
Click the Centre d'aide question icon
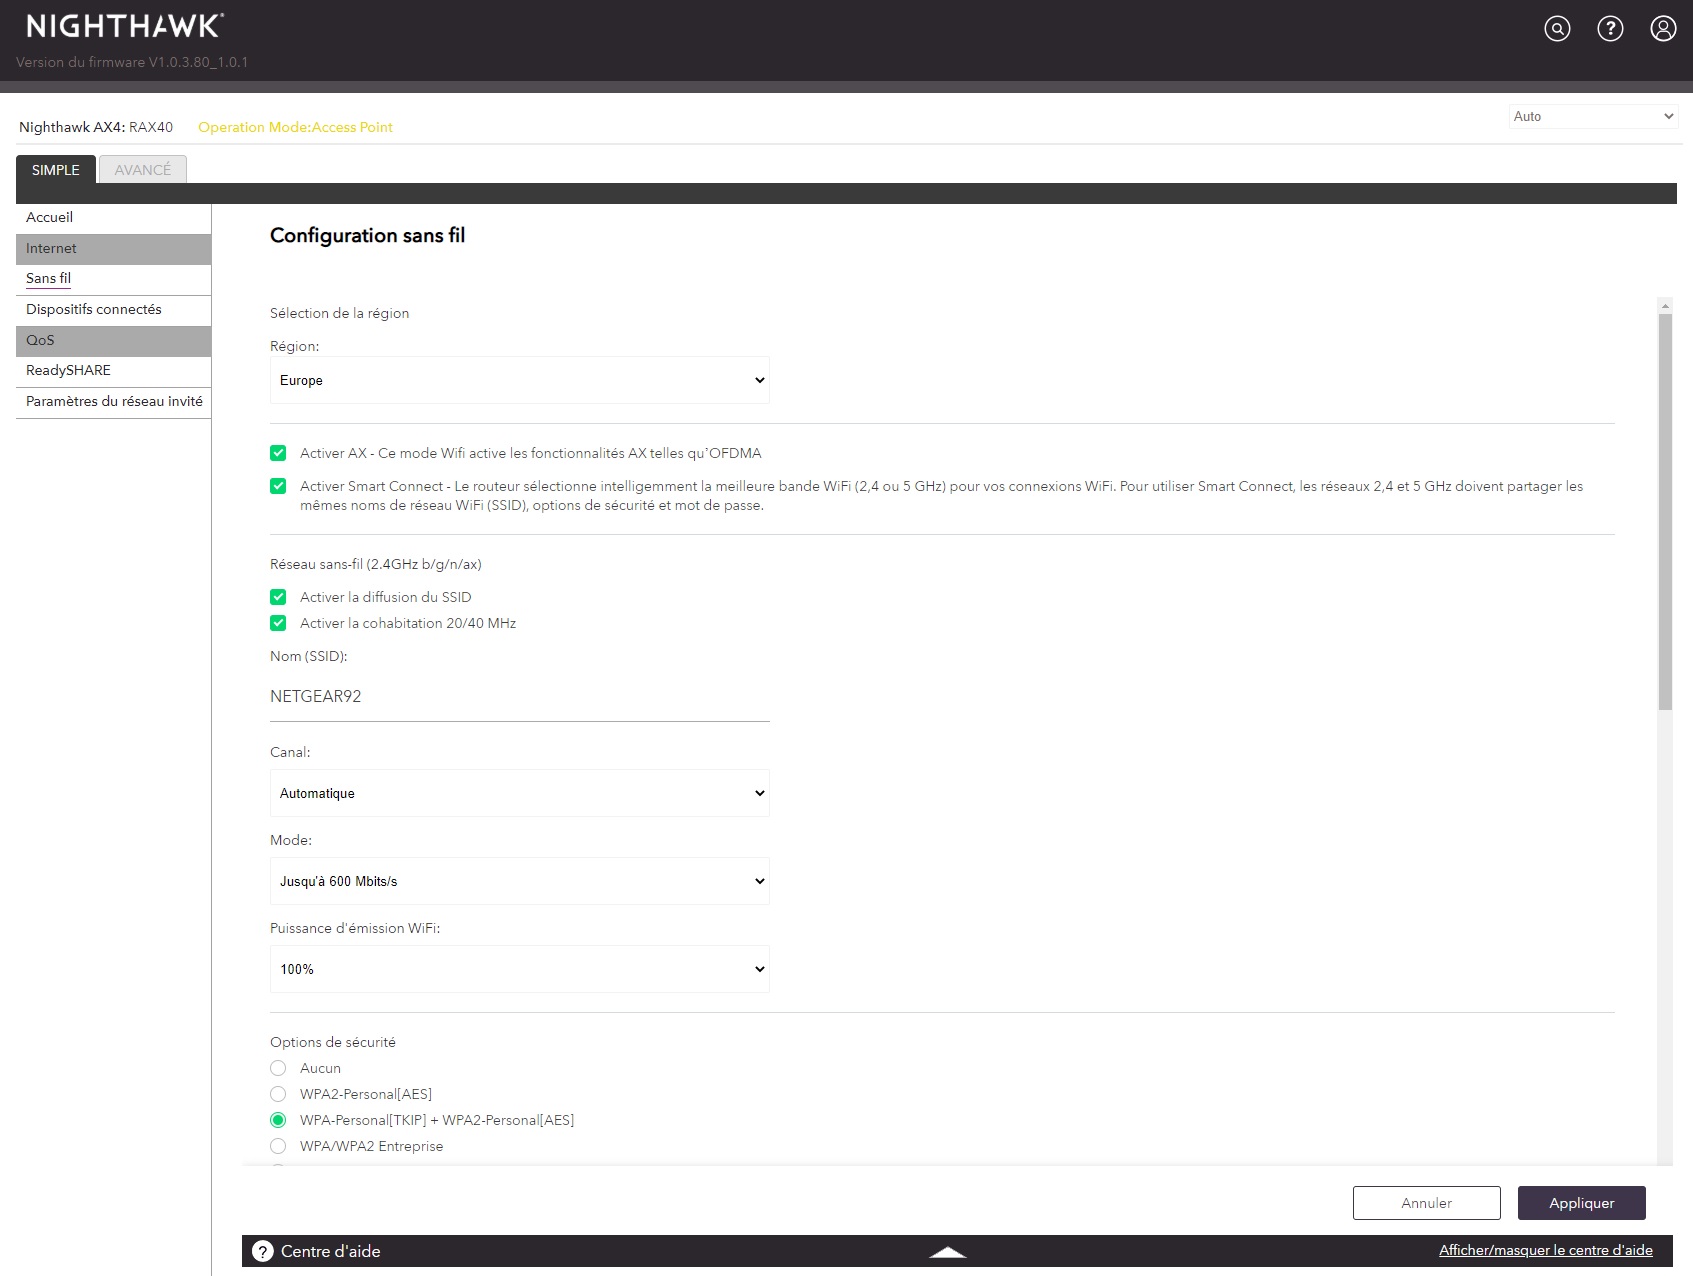[263, 1251]
